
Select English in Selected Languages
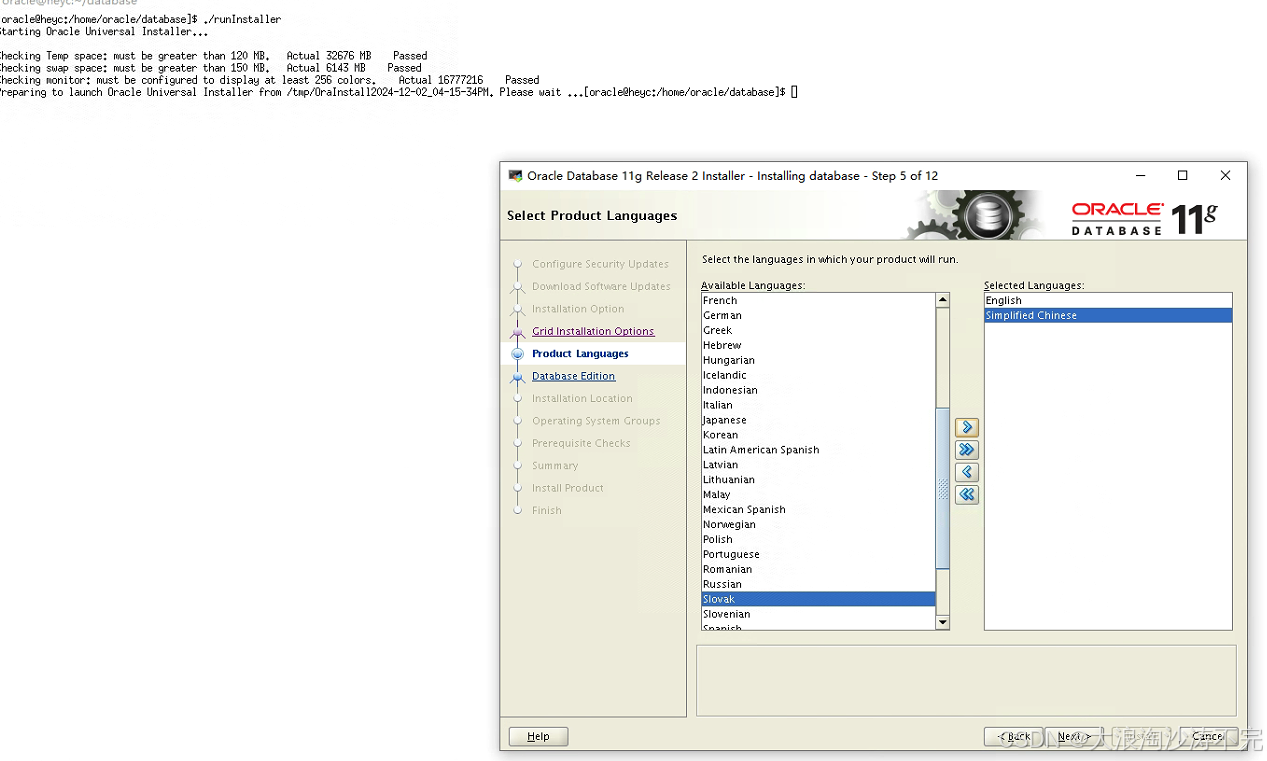point(1108,300)
